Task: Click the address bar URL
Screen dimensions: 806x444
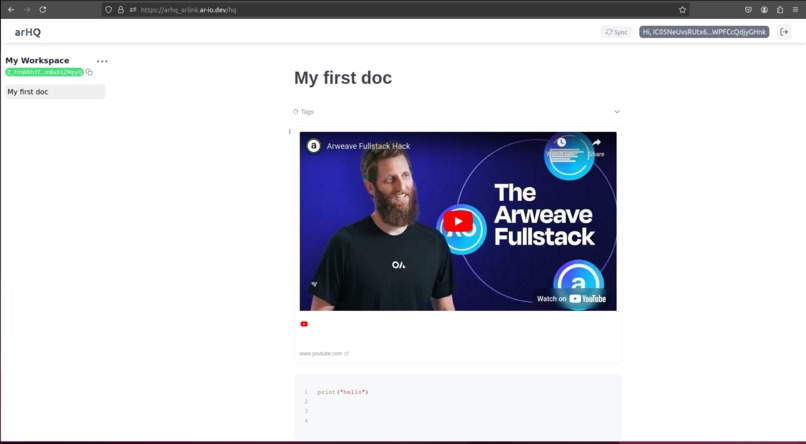Action: point(188,9)
